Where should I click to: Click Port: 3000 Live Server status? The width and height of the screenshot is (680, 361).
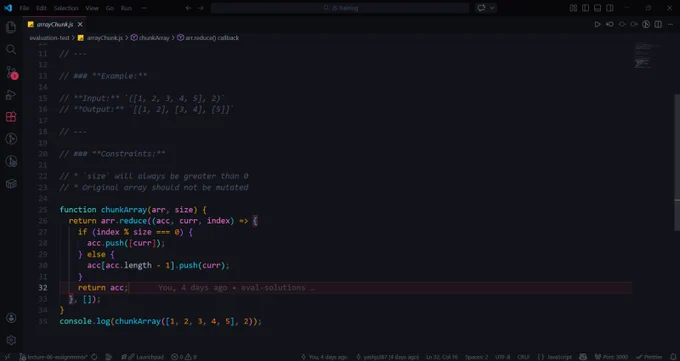point(611,357)
